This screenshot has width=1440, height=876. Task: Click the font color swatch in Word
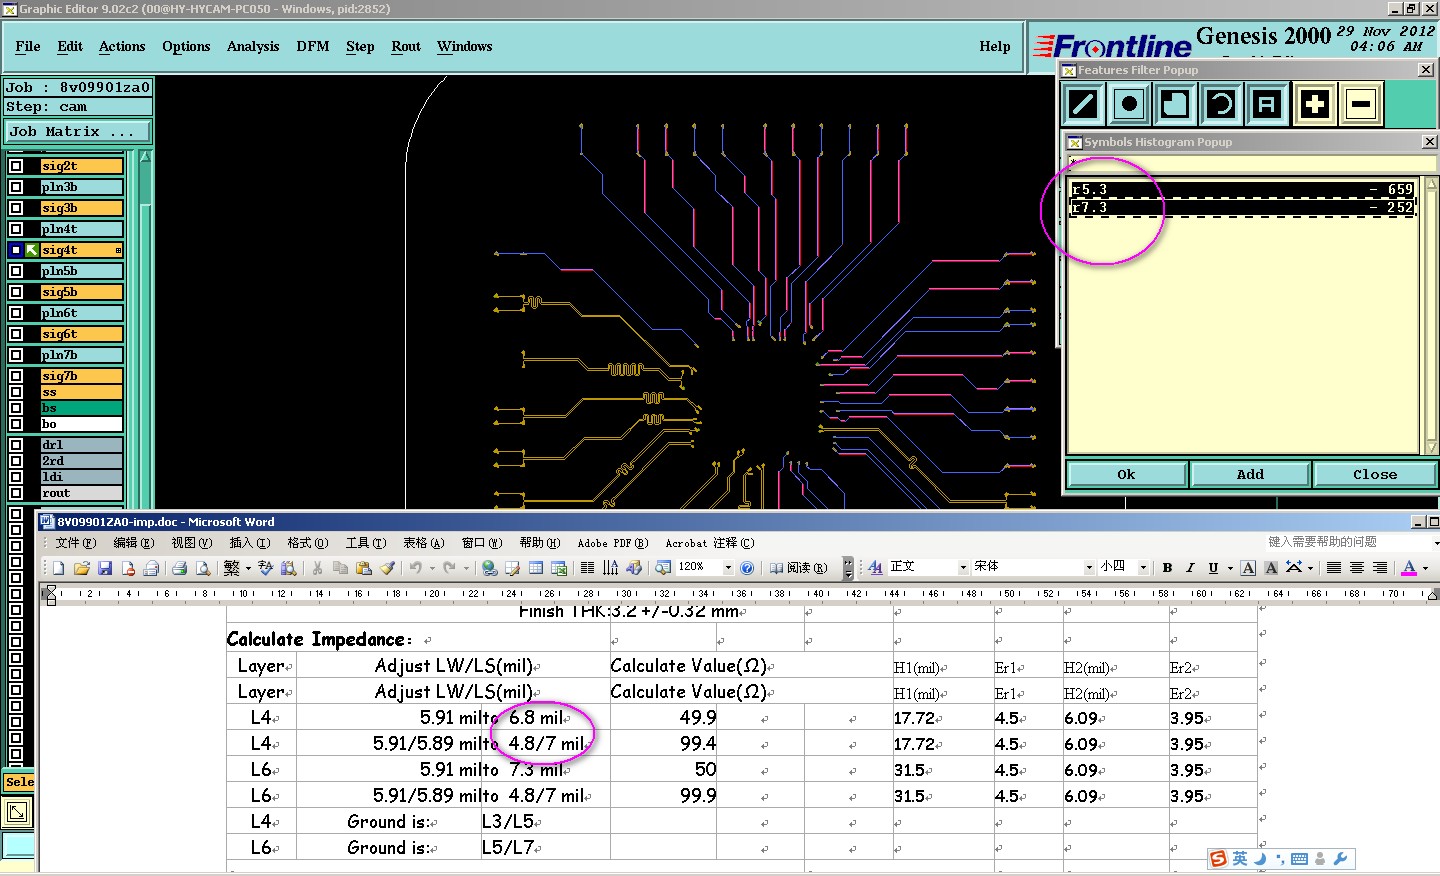click(x=1408, y=568)
